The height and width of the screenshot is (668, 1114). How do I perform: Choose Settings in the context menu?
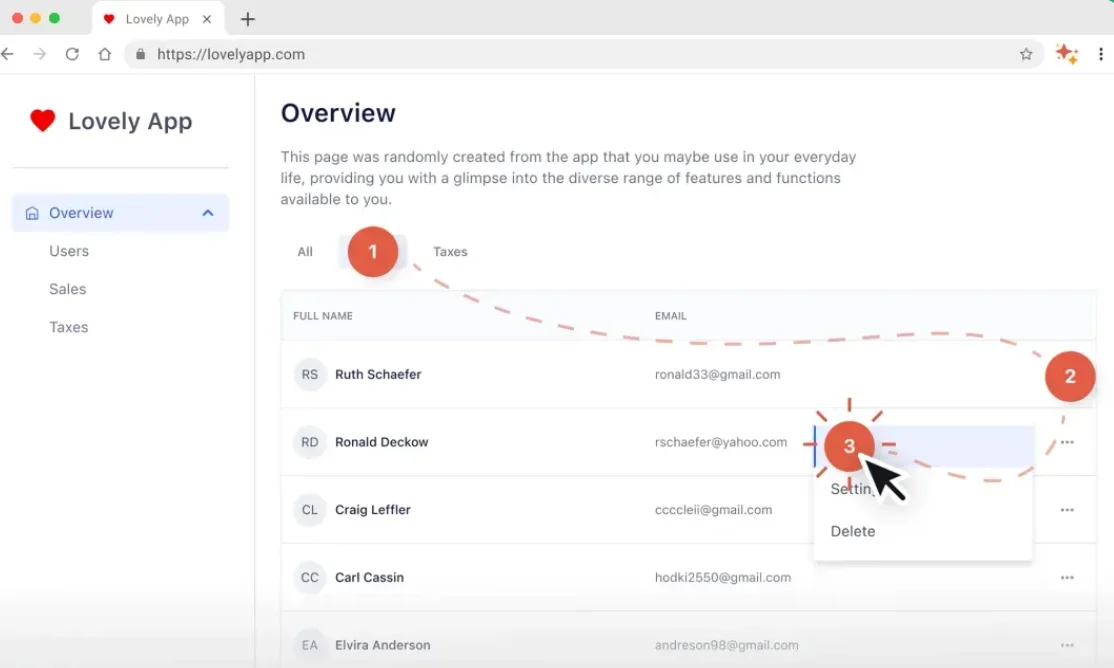click(x=852, y=489)
